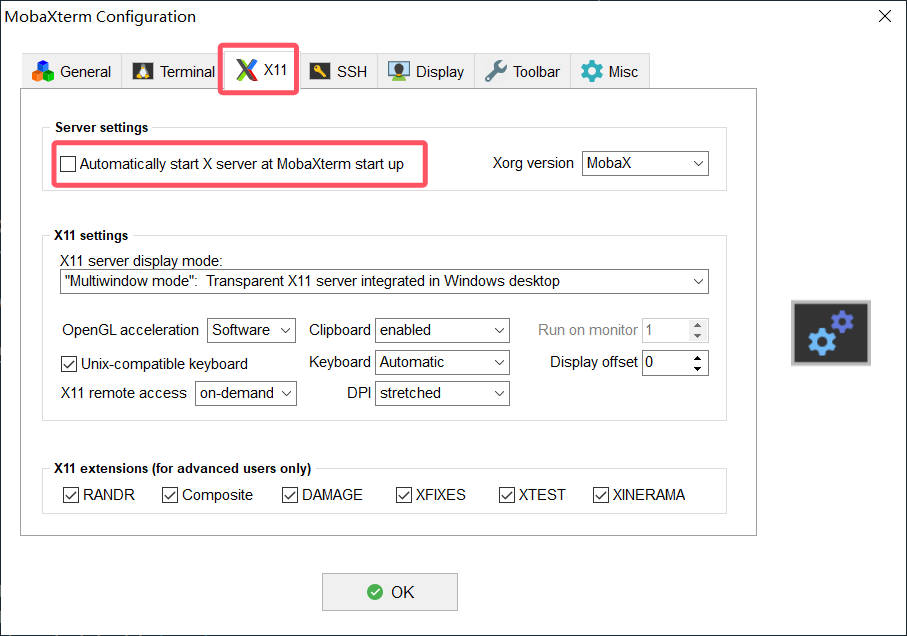
Task: Click the Display monitor icon
Action: [399, 71]
